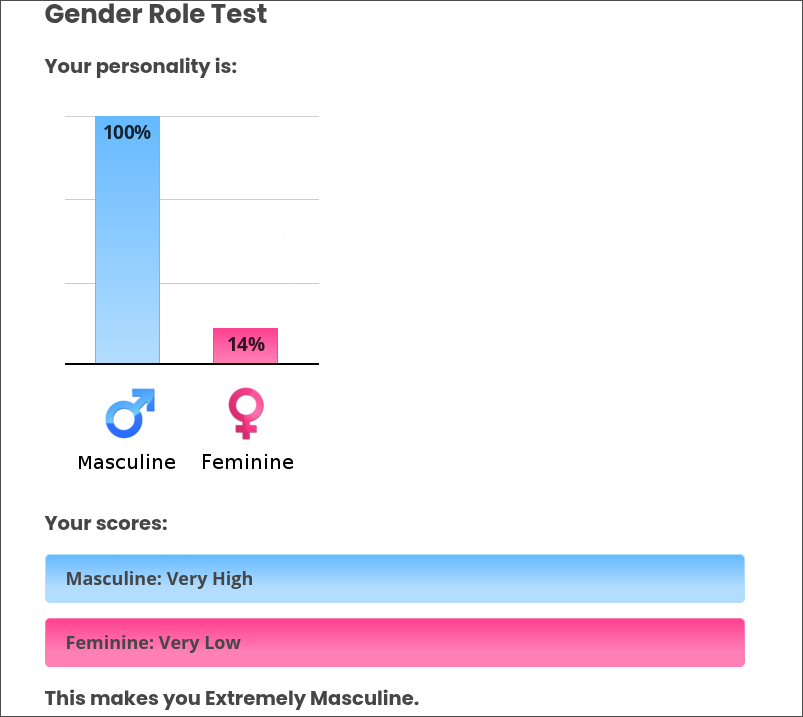
Task: Click the Feminine label under the chart
Action: (x=247, y=462)
